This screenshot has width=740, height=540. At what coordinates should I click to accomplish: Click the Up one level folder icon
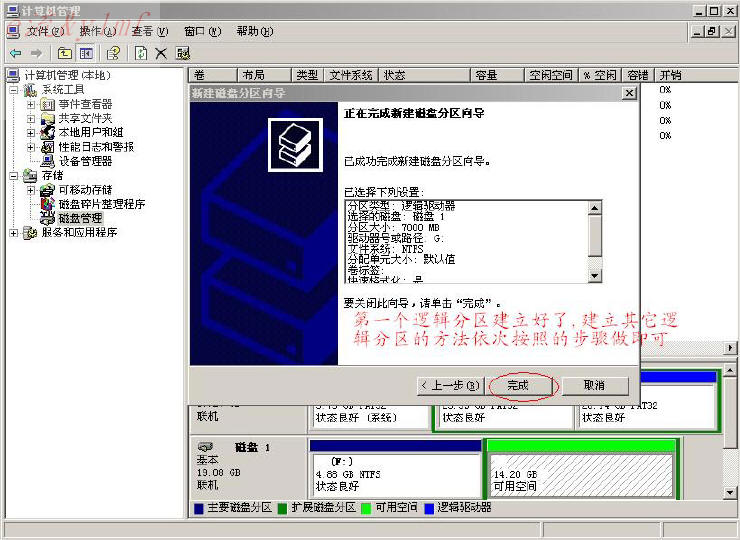(65, 53)
